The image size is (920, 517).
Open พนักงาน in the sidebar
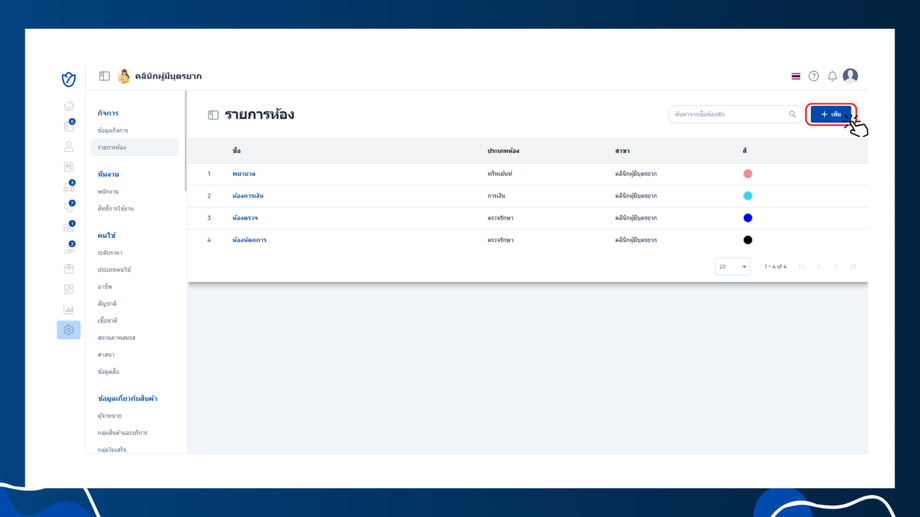coord(108,191)
